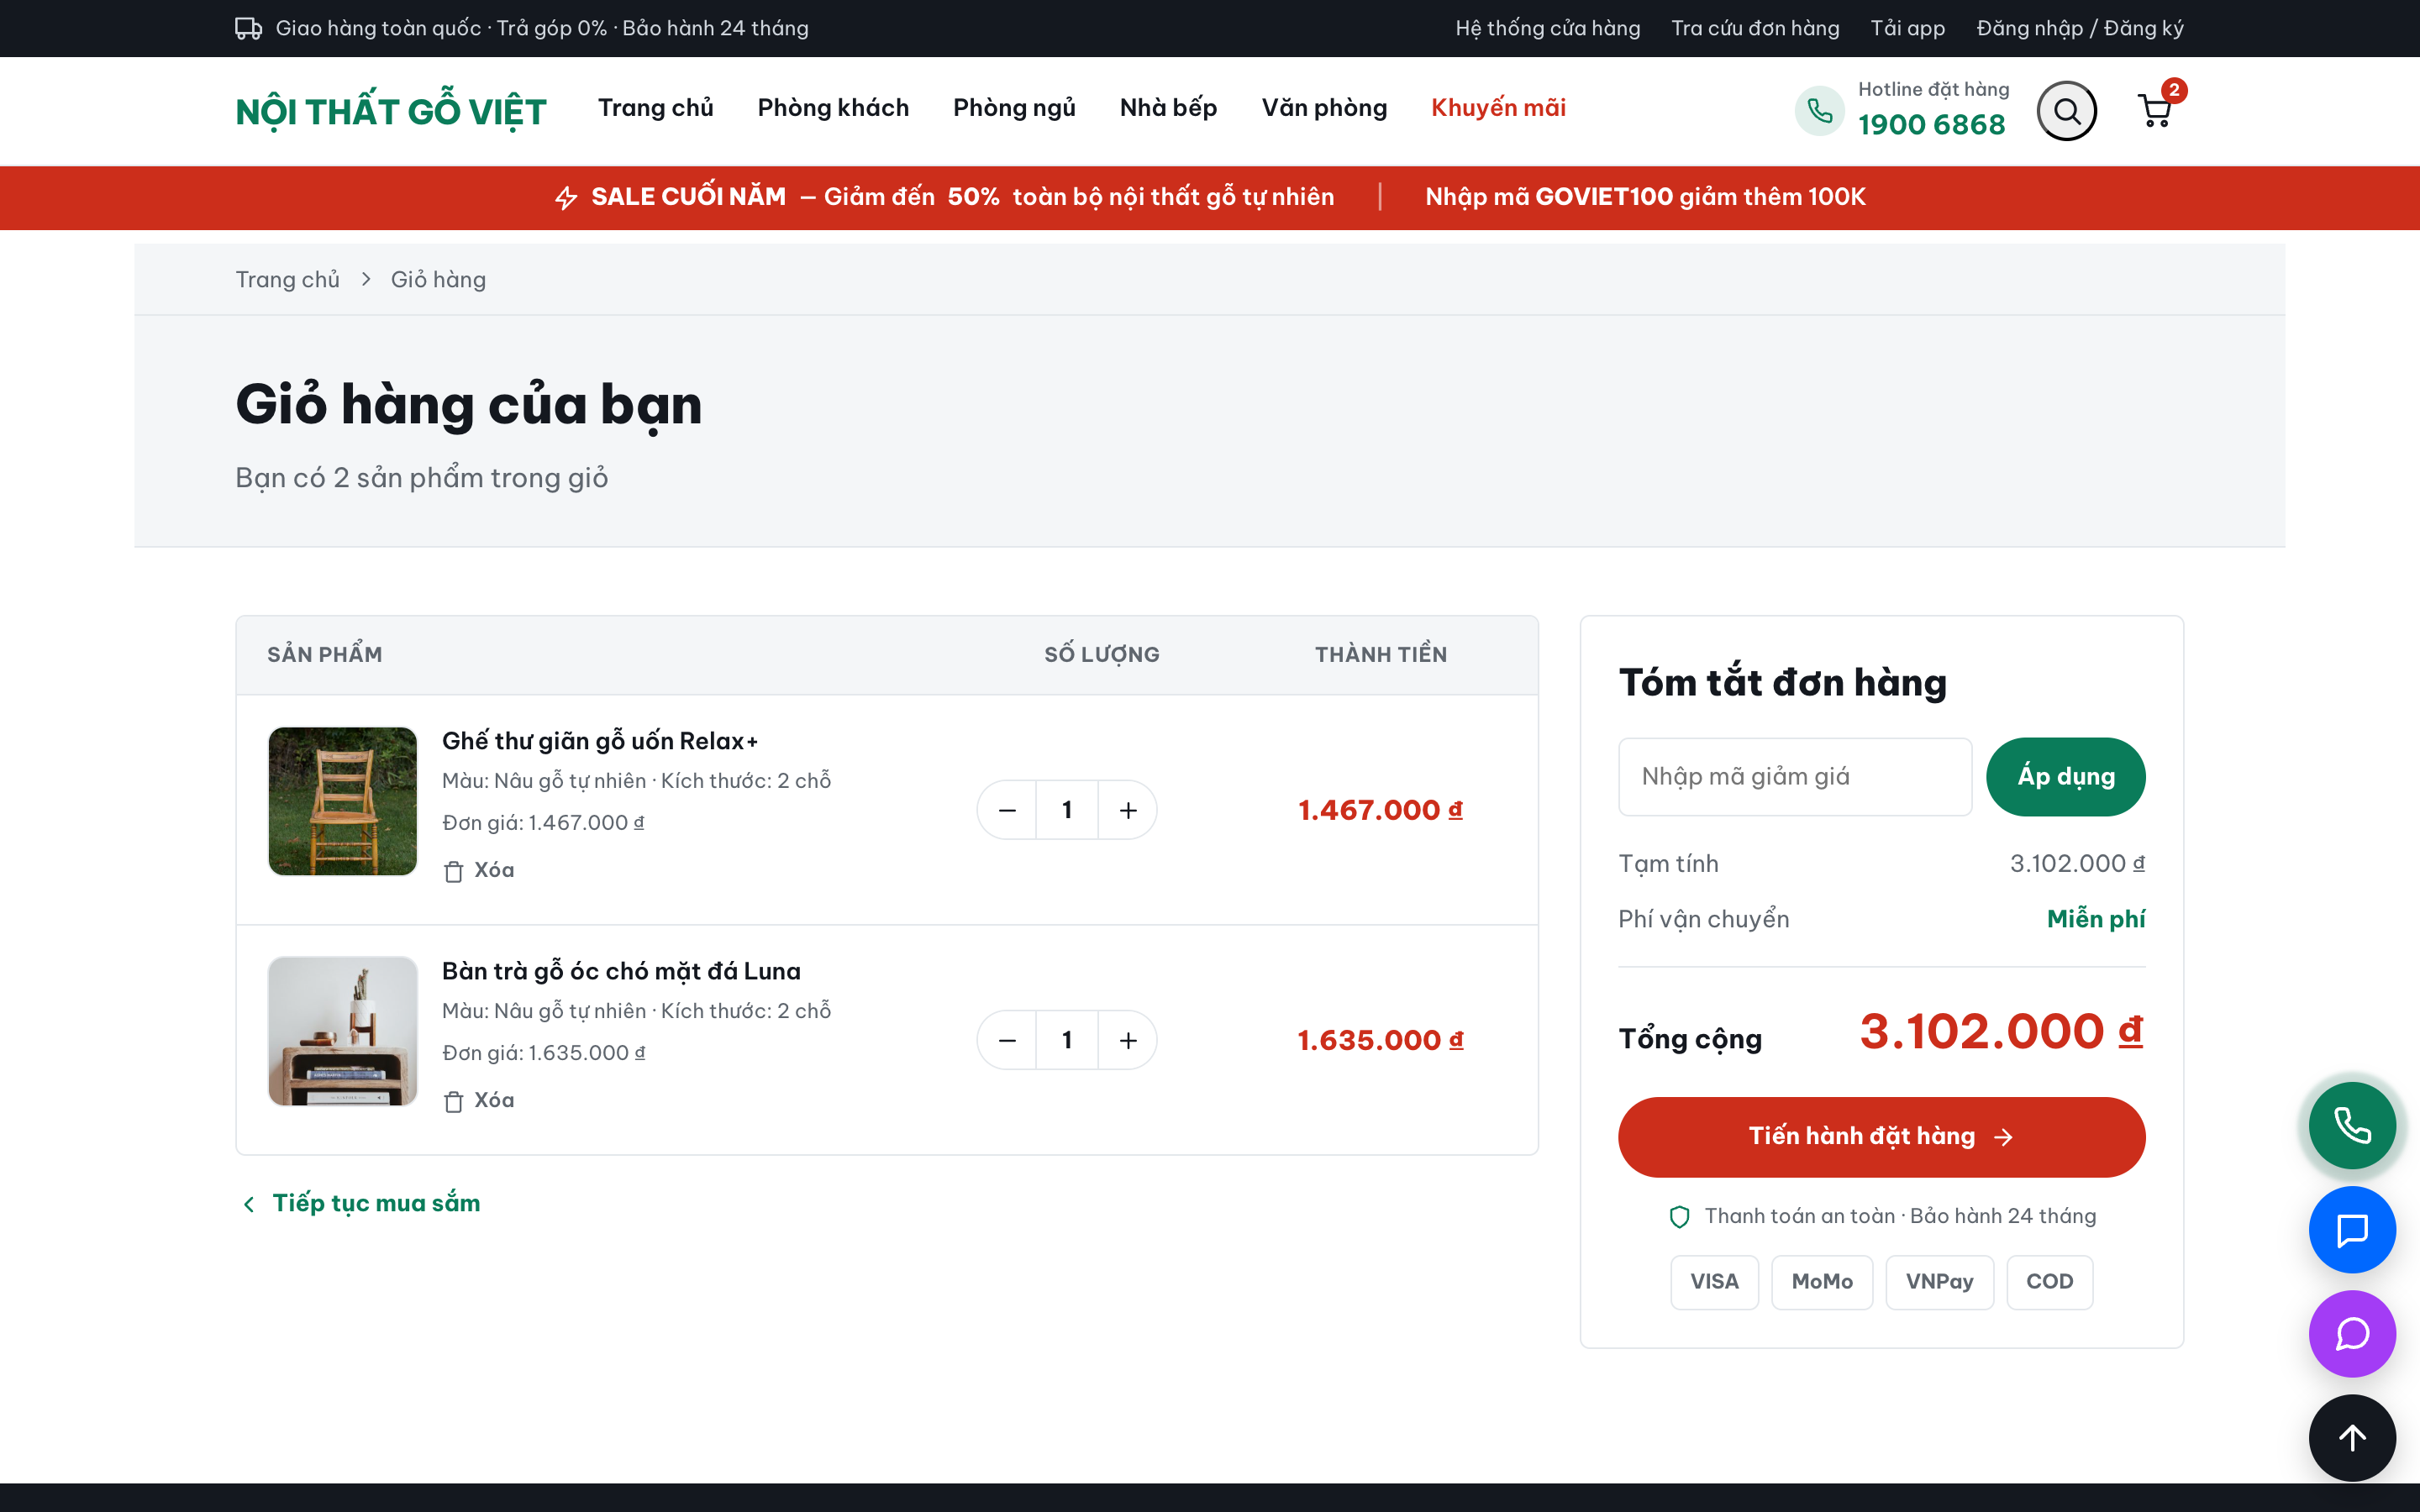Open the Luna tea table thumbnail

[343, 1031]
